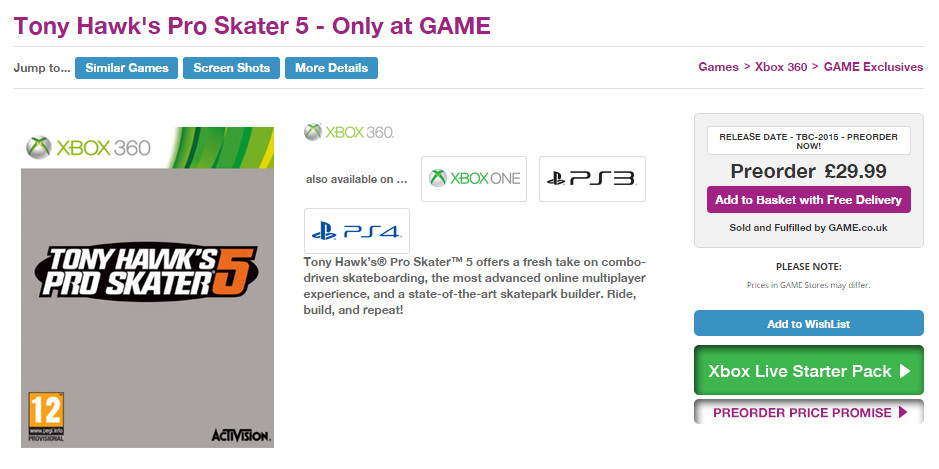Click the release date preorder notice
The image size is (939, 469).
click(808, 140)
